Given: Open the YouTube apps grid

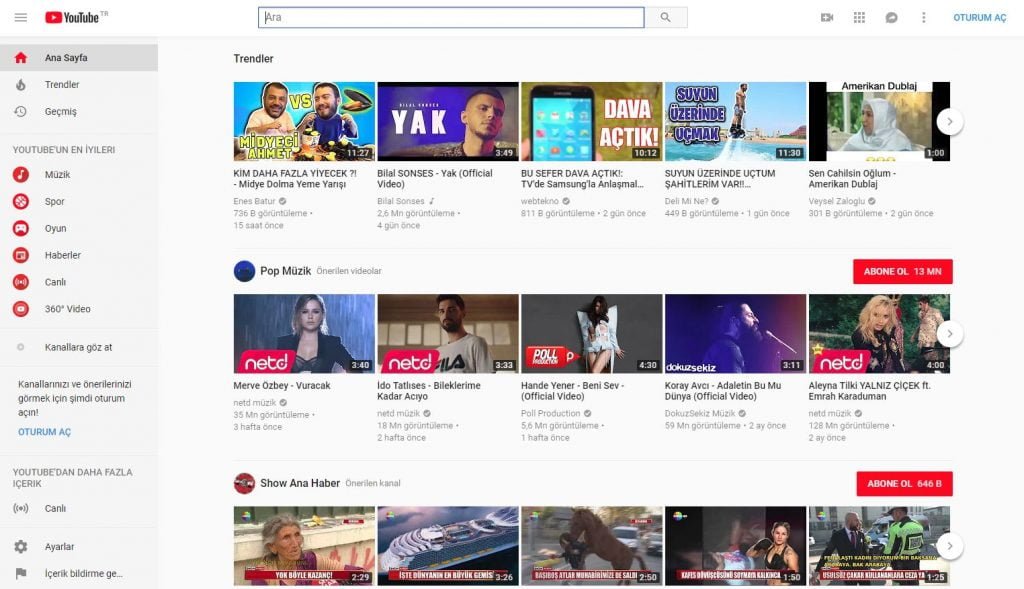Looking at the screenshot, I should point(859,18).
